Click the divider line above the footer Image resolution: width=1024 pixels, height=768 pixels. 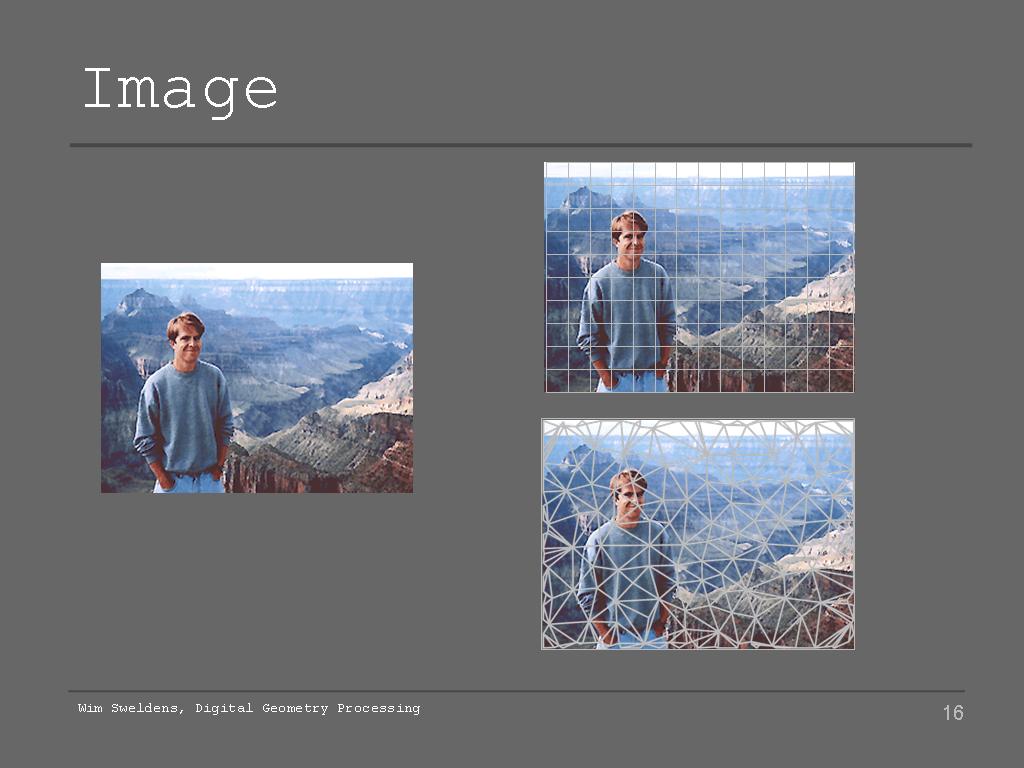(516, 691)
